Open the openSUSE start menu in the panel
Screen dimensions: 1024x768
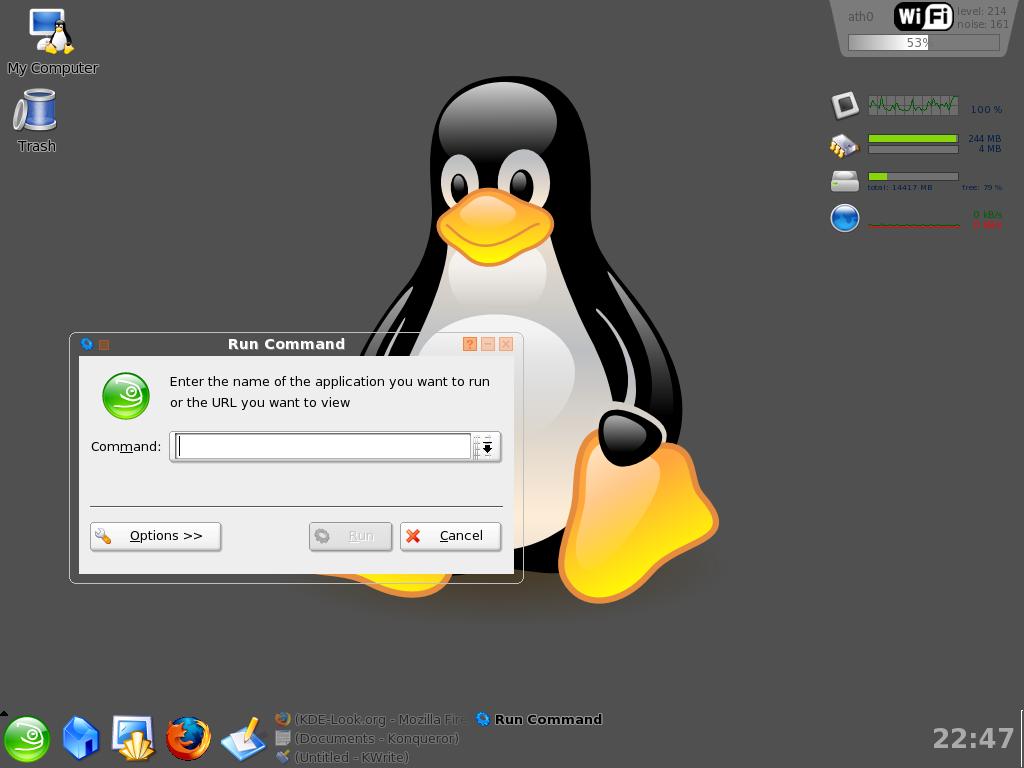27,739
